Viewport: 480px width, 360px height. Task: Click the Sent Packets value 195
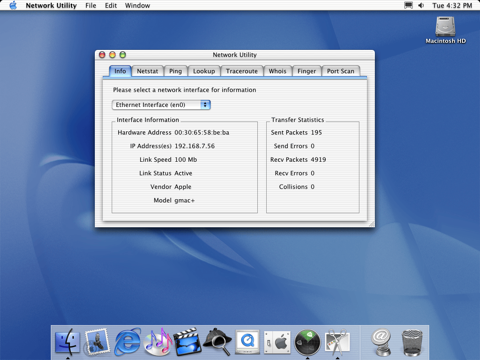(316, 132)
